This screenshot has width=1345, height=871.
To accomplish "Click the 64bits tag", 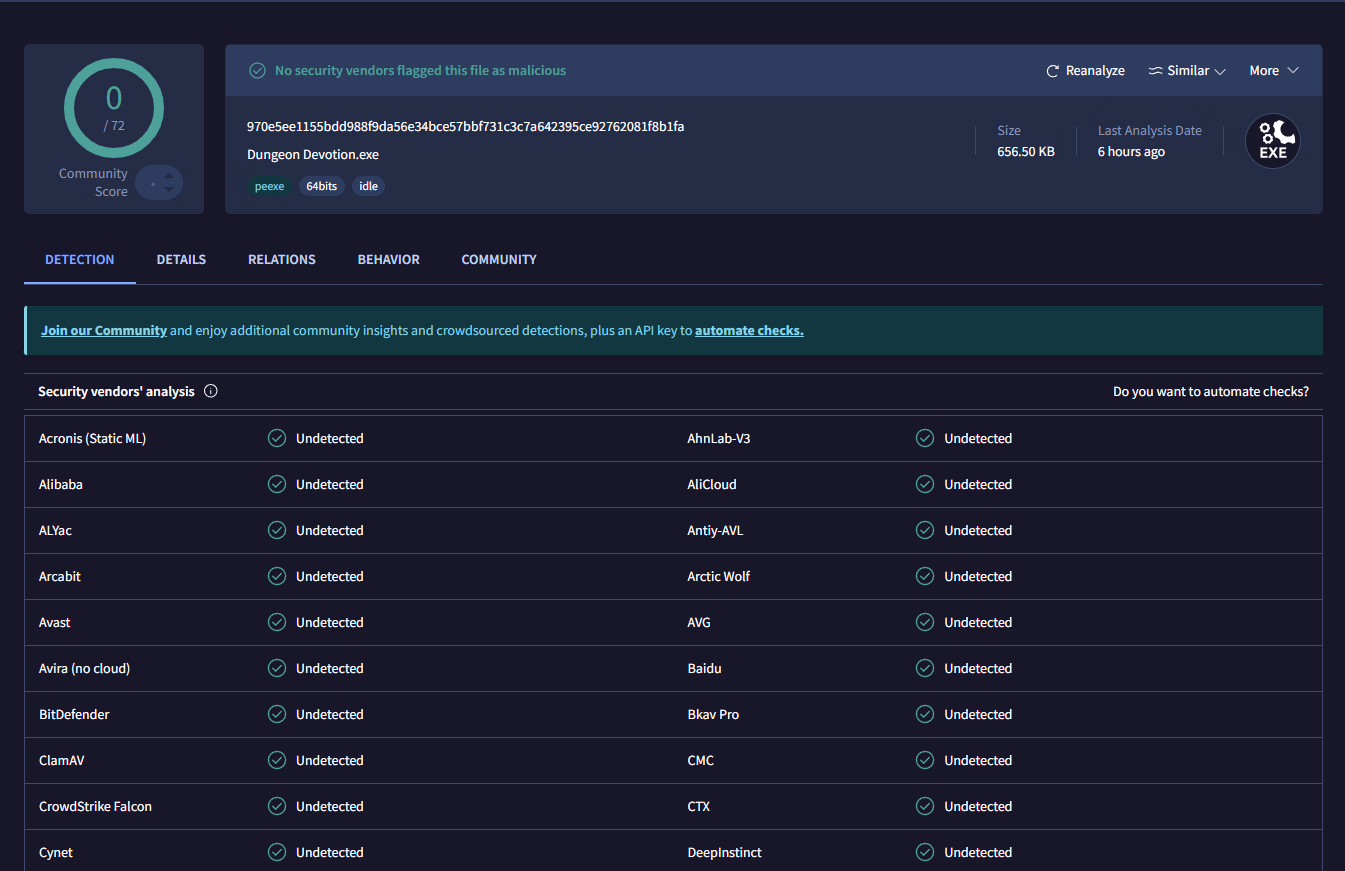I will [322, 186].
